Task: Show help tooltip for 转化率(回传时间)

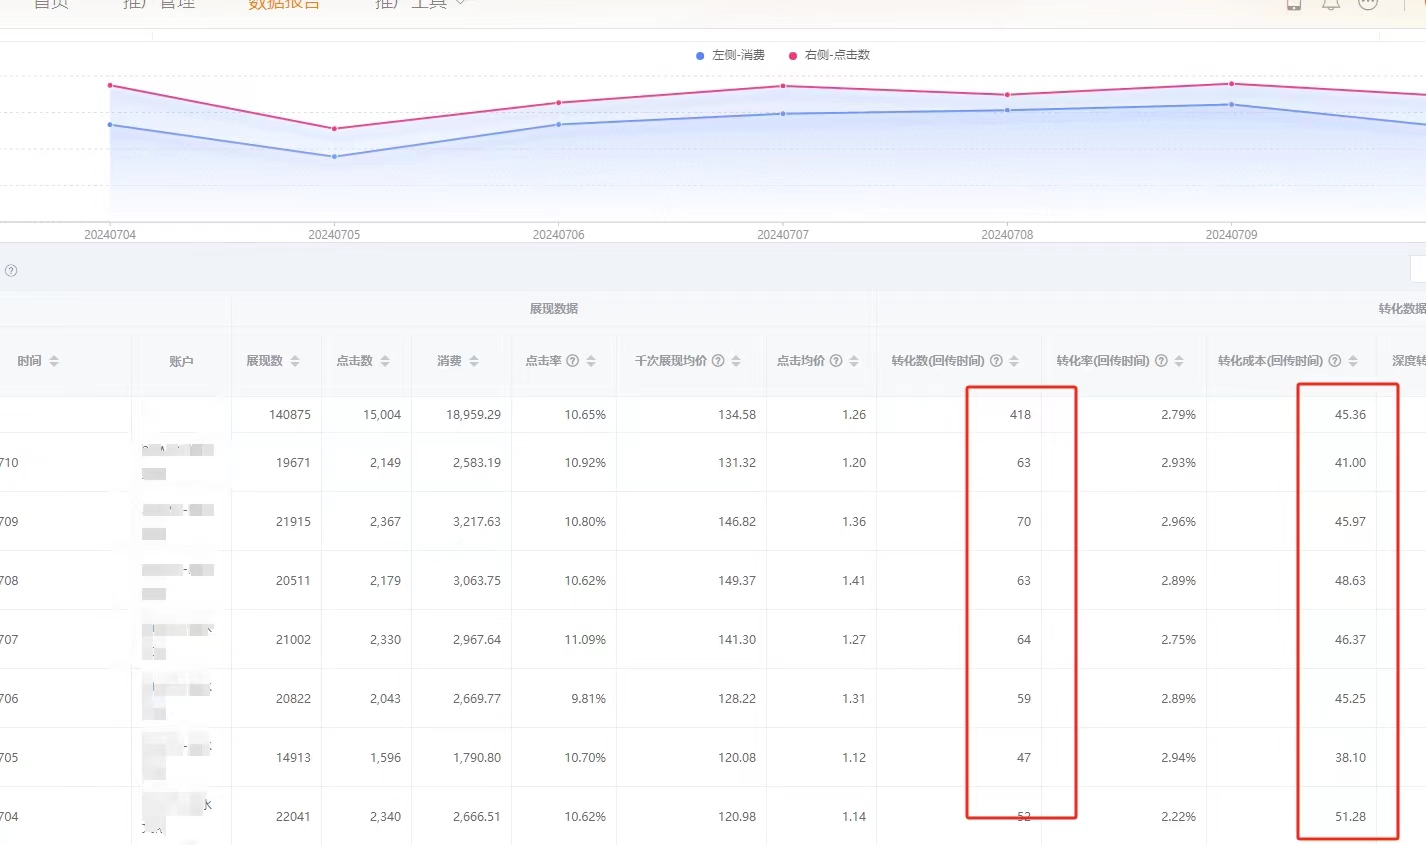Action: coord(1161,361)
